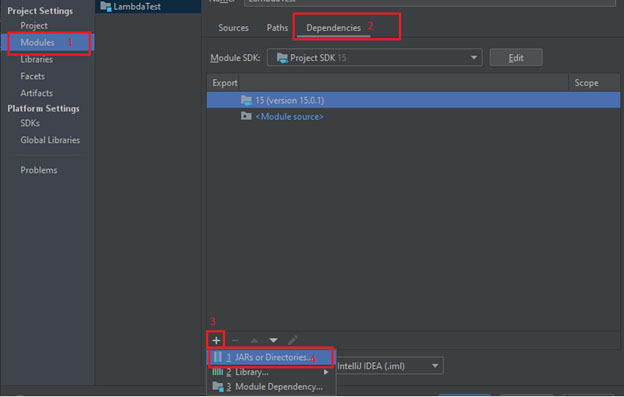This screenshot has height=397, width=624.
Task: Click the plus Add dependency button
Action: 216,340
